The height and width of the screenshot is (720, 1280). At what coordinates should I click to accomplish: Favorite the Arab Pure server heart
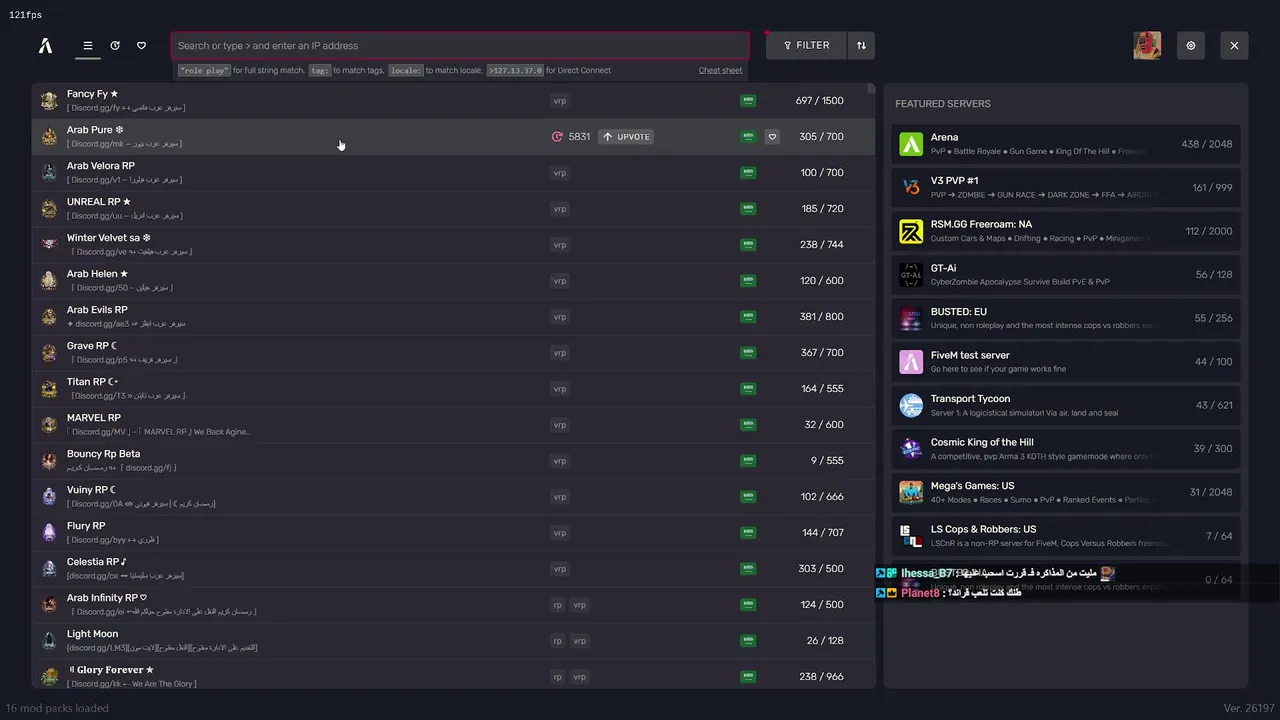772,137
